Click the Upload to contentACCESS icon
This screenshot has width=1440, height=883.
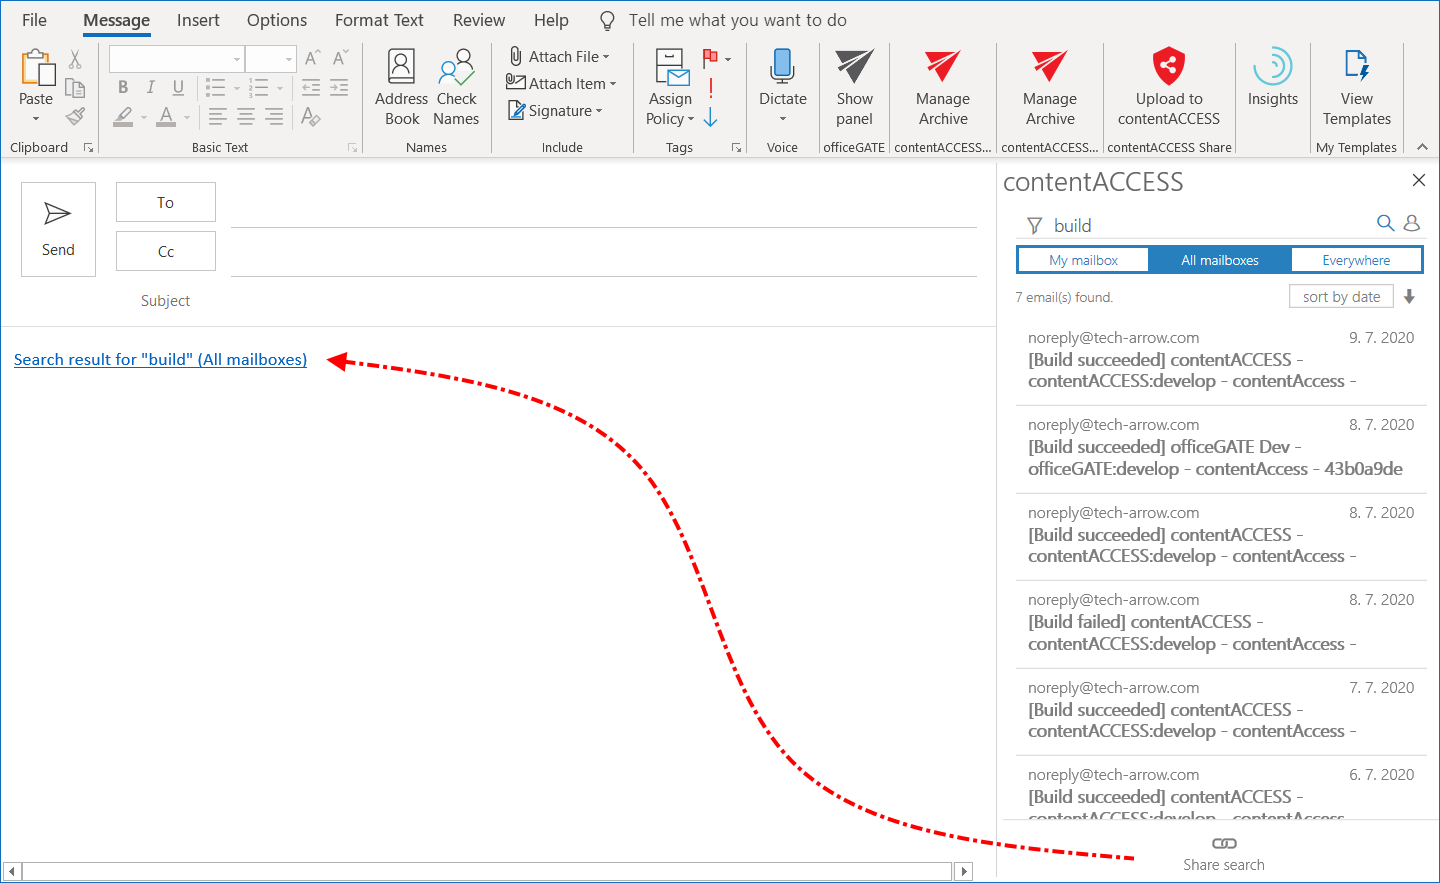pyautogui.click(x=1168, y=68)
